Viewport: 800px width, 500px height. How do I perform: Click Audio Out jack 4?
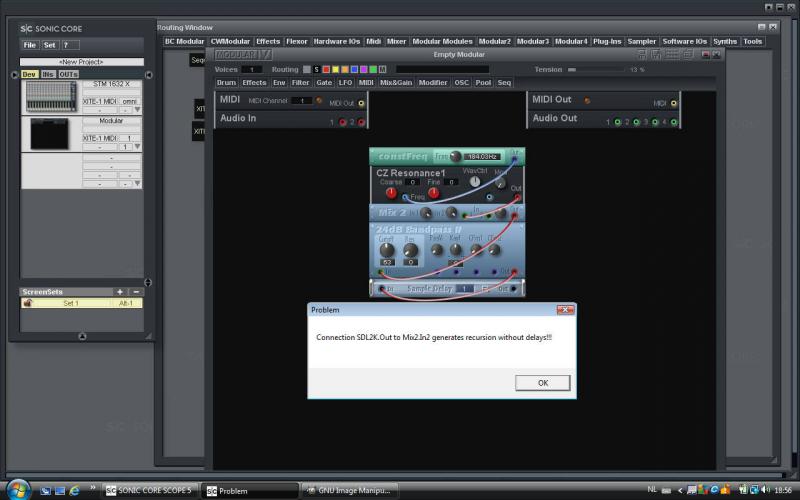click(673, 122)
